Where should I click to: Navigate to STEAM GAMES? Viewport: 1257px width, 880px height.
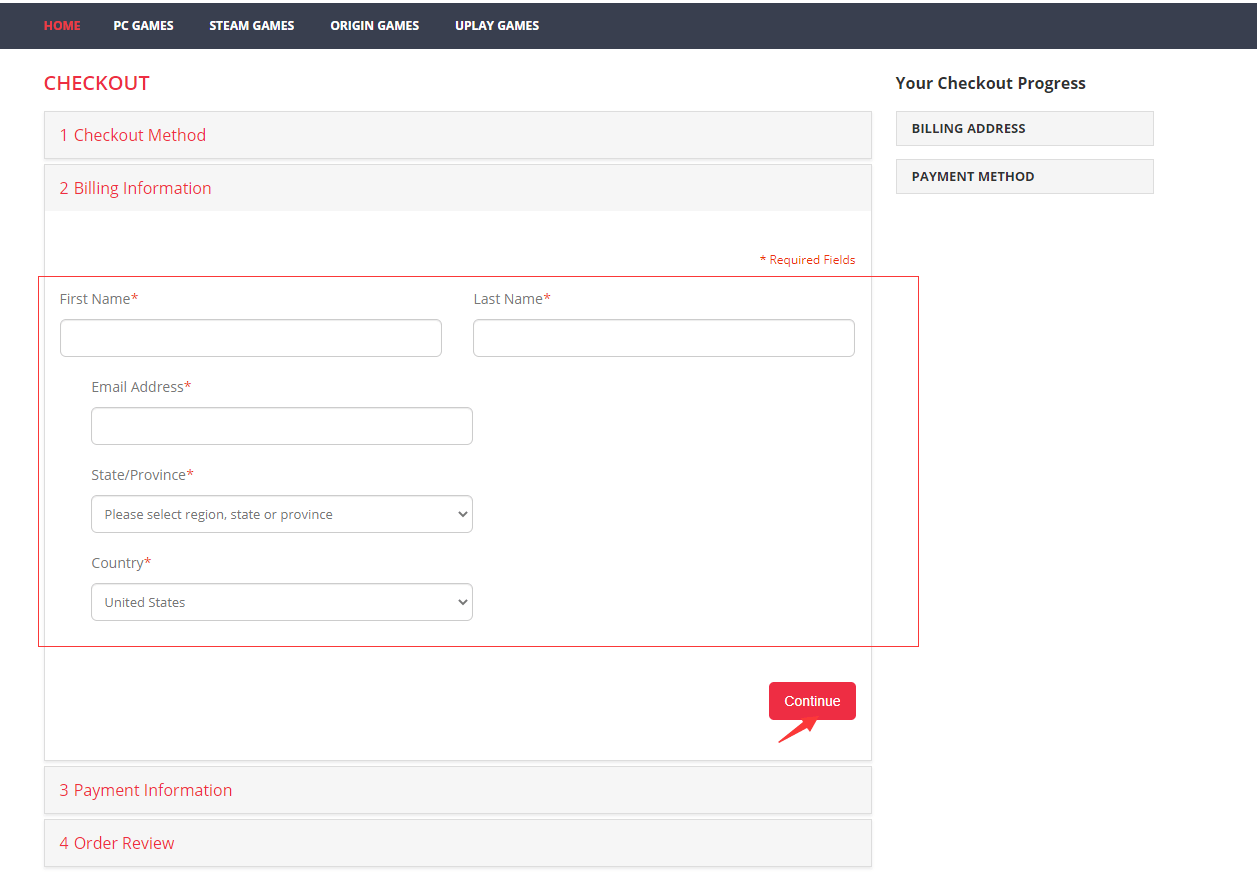pos(251,25)
